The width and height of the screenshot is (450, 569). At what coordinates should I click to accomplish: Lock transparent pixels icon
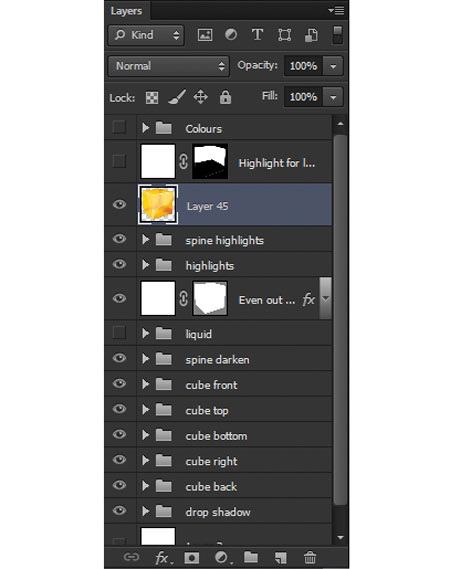pyautogui.click(x=152, y=98)
